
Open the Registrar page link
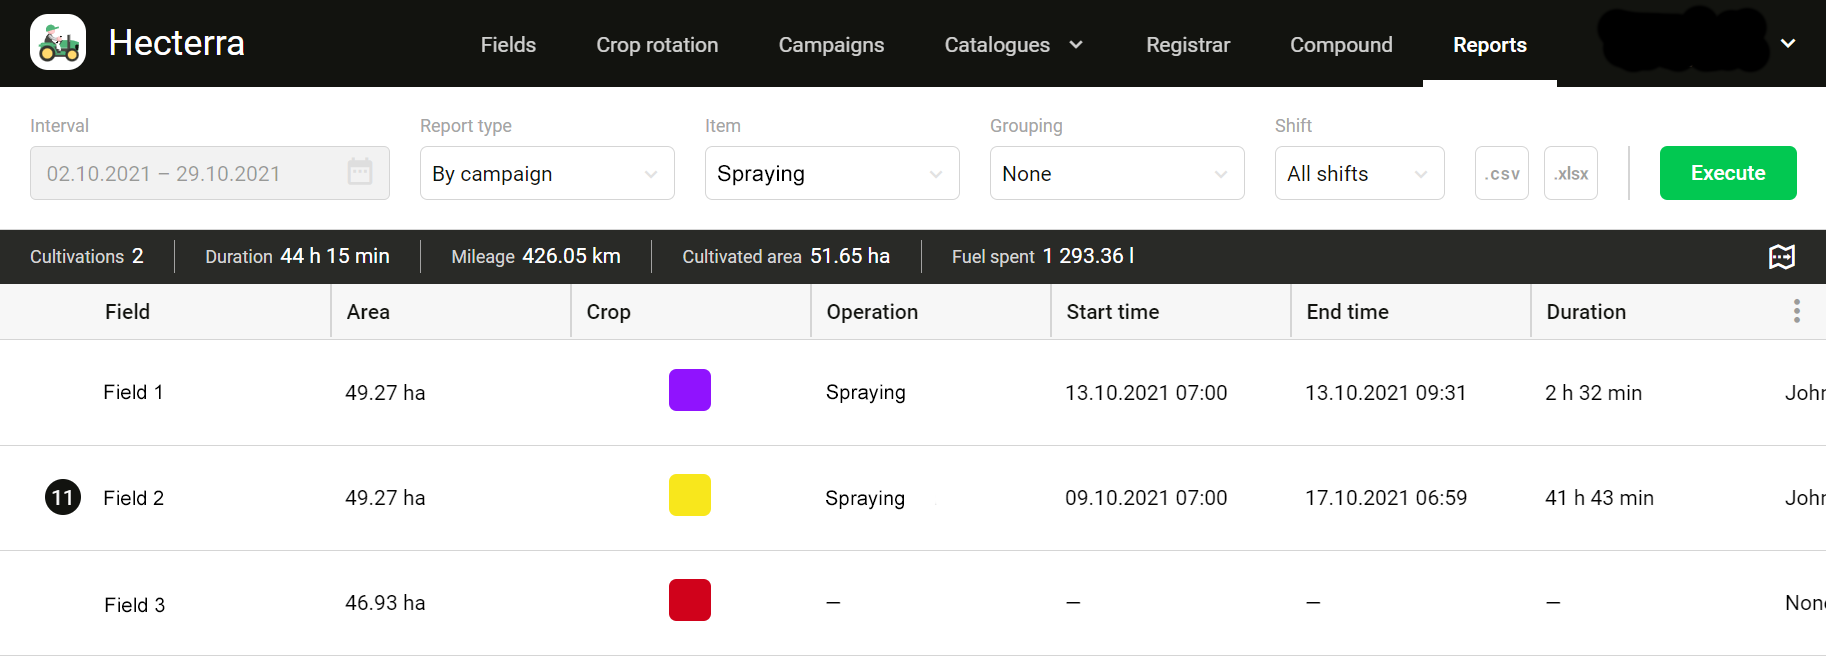1187,45
